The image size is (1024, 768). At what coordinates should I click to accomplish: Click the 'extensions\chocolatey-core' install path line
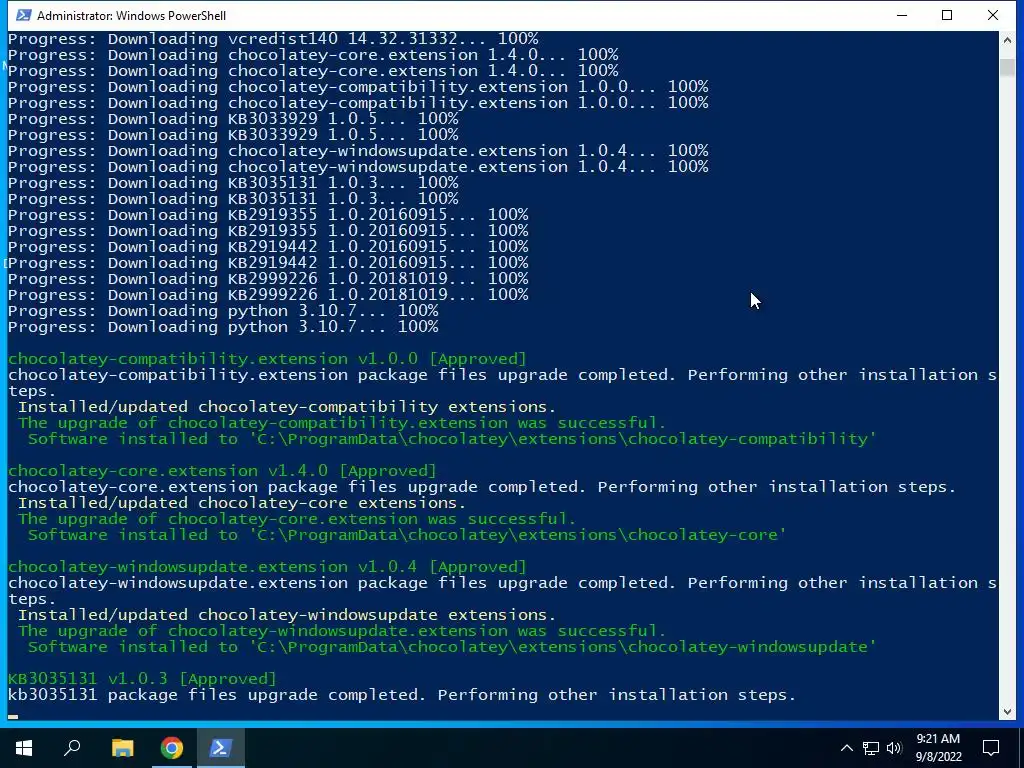point(407,535)
